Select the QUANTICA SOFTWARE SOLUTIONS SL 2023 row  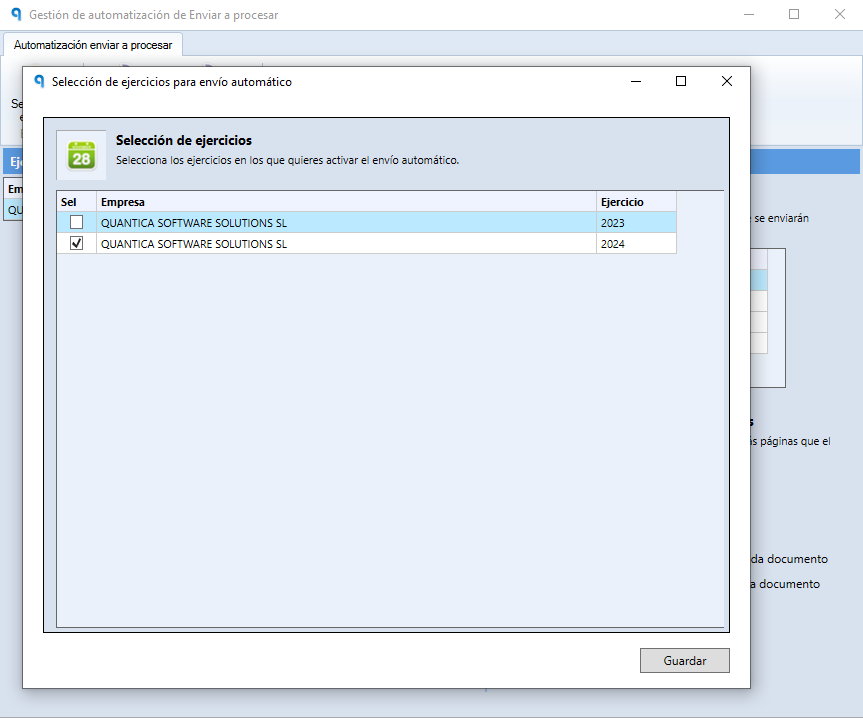[x=367, y=223]
